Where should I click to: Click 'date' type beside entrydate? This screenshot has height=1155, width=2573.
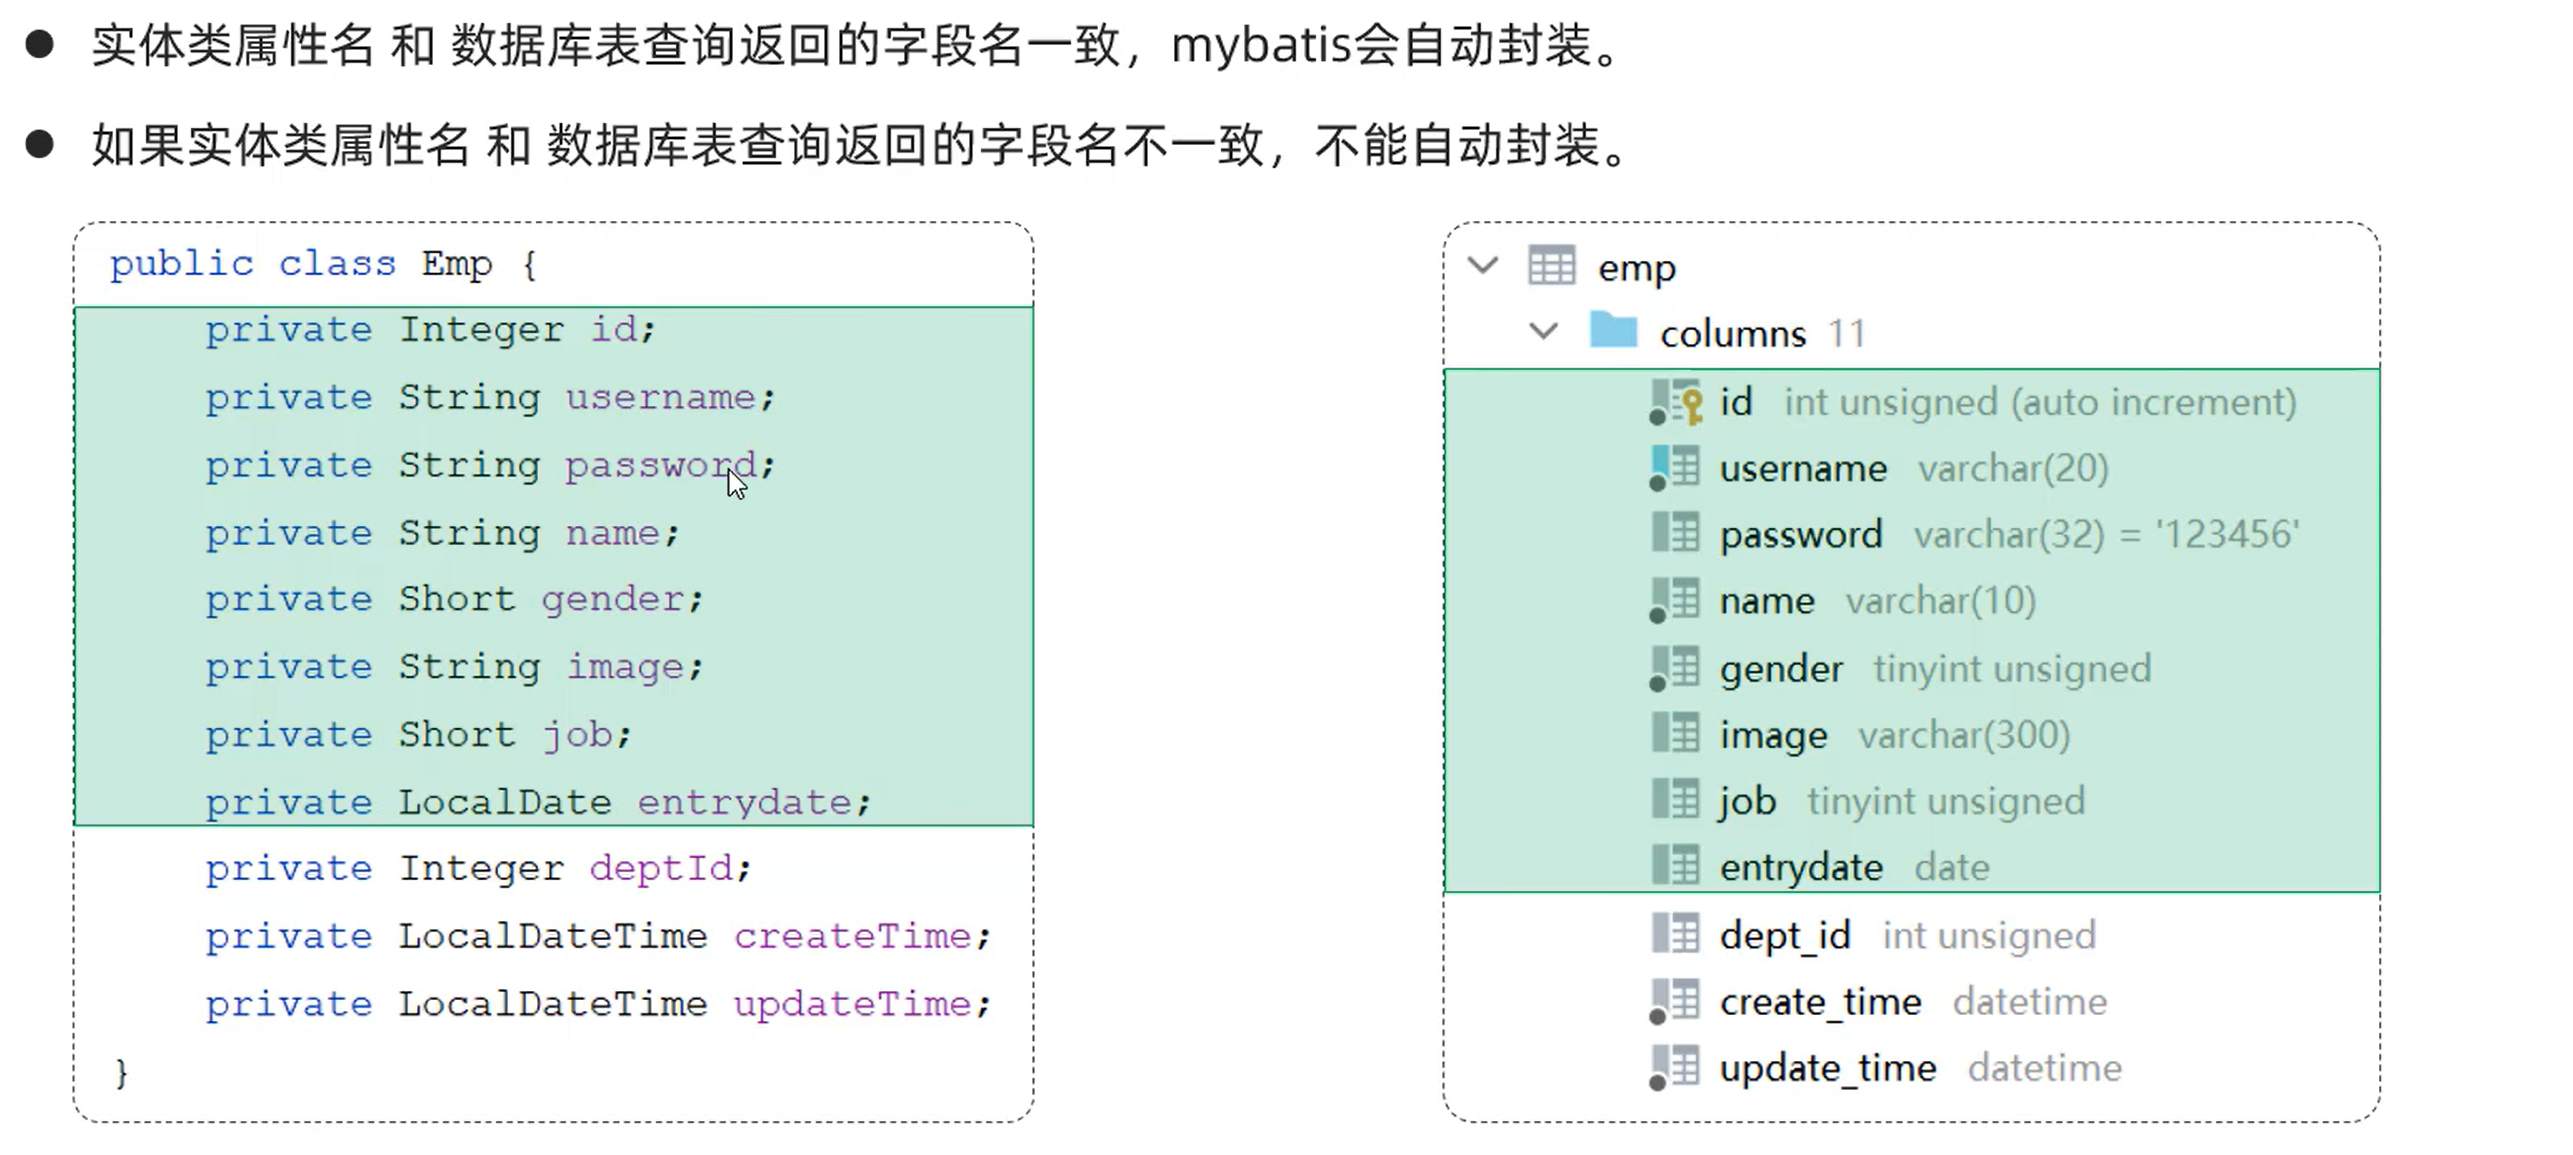(1951, 867)
